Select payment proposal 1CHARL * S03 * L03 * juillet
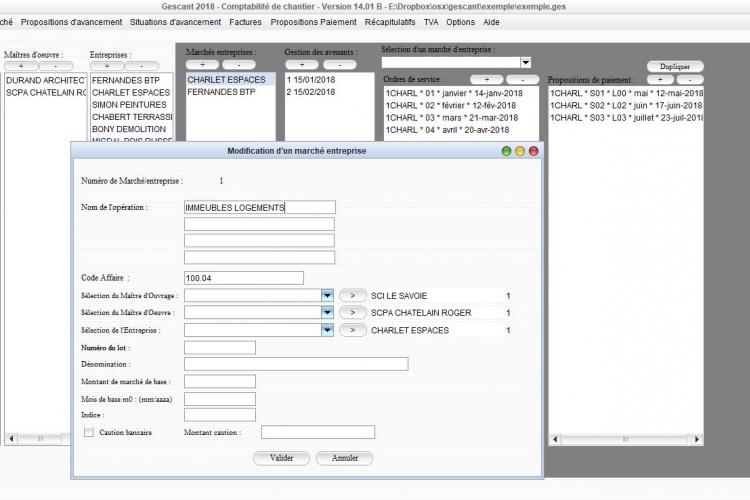 (x=626, y=118)
